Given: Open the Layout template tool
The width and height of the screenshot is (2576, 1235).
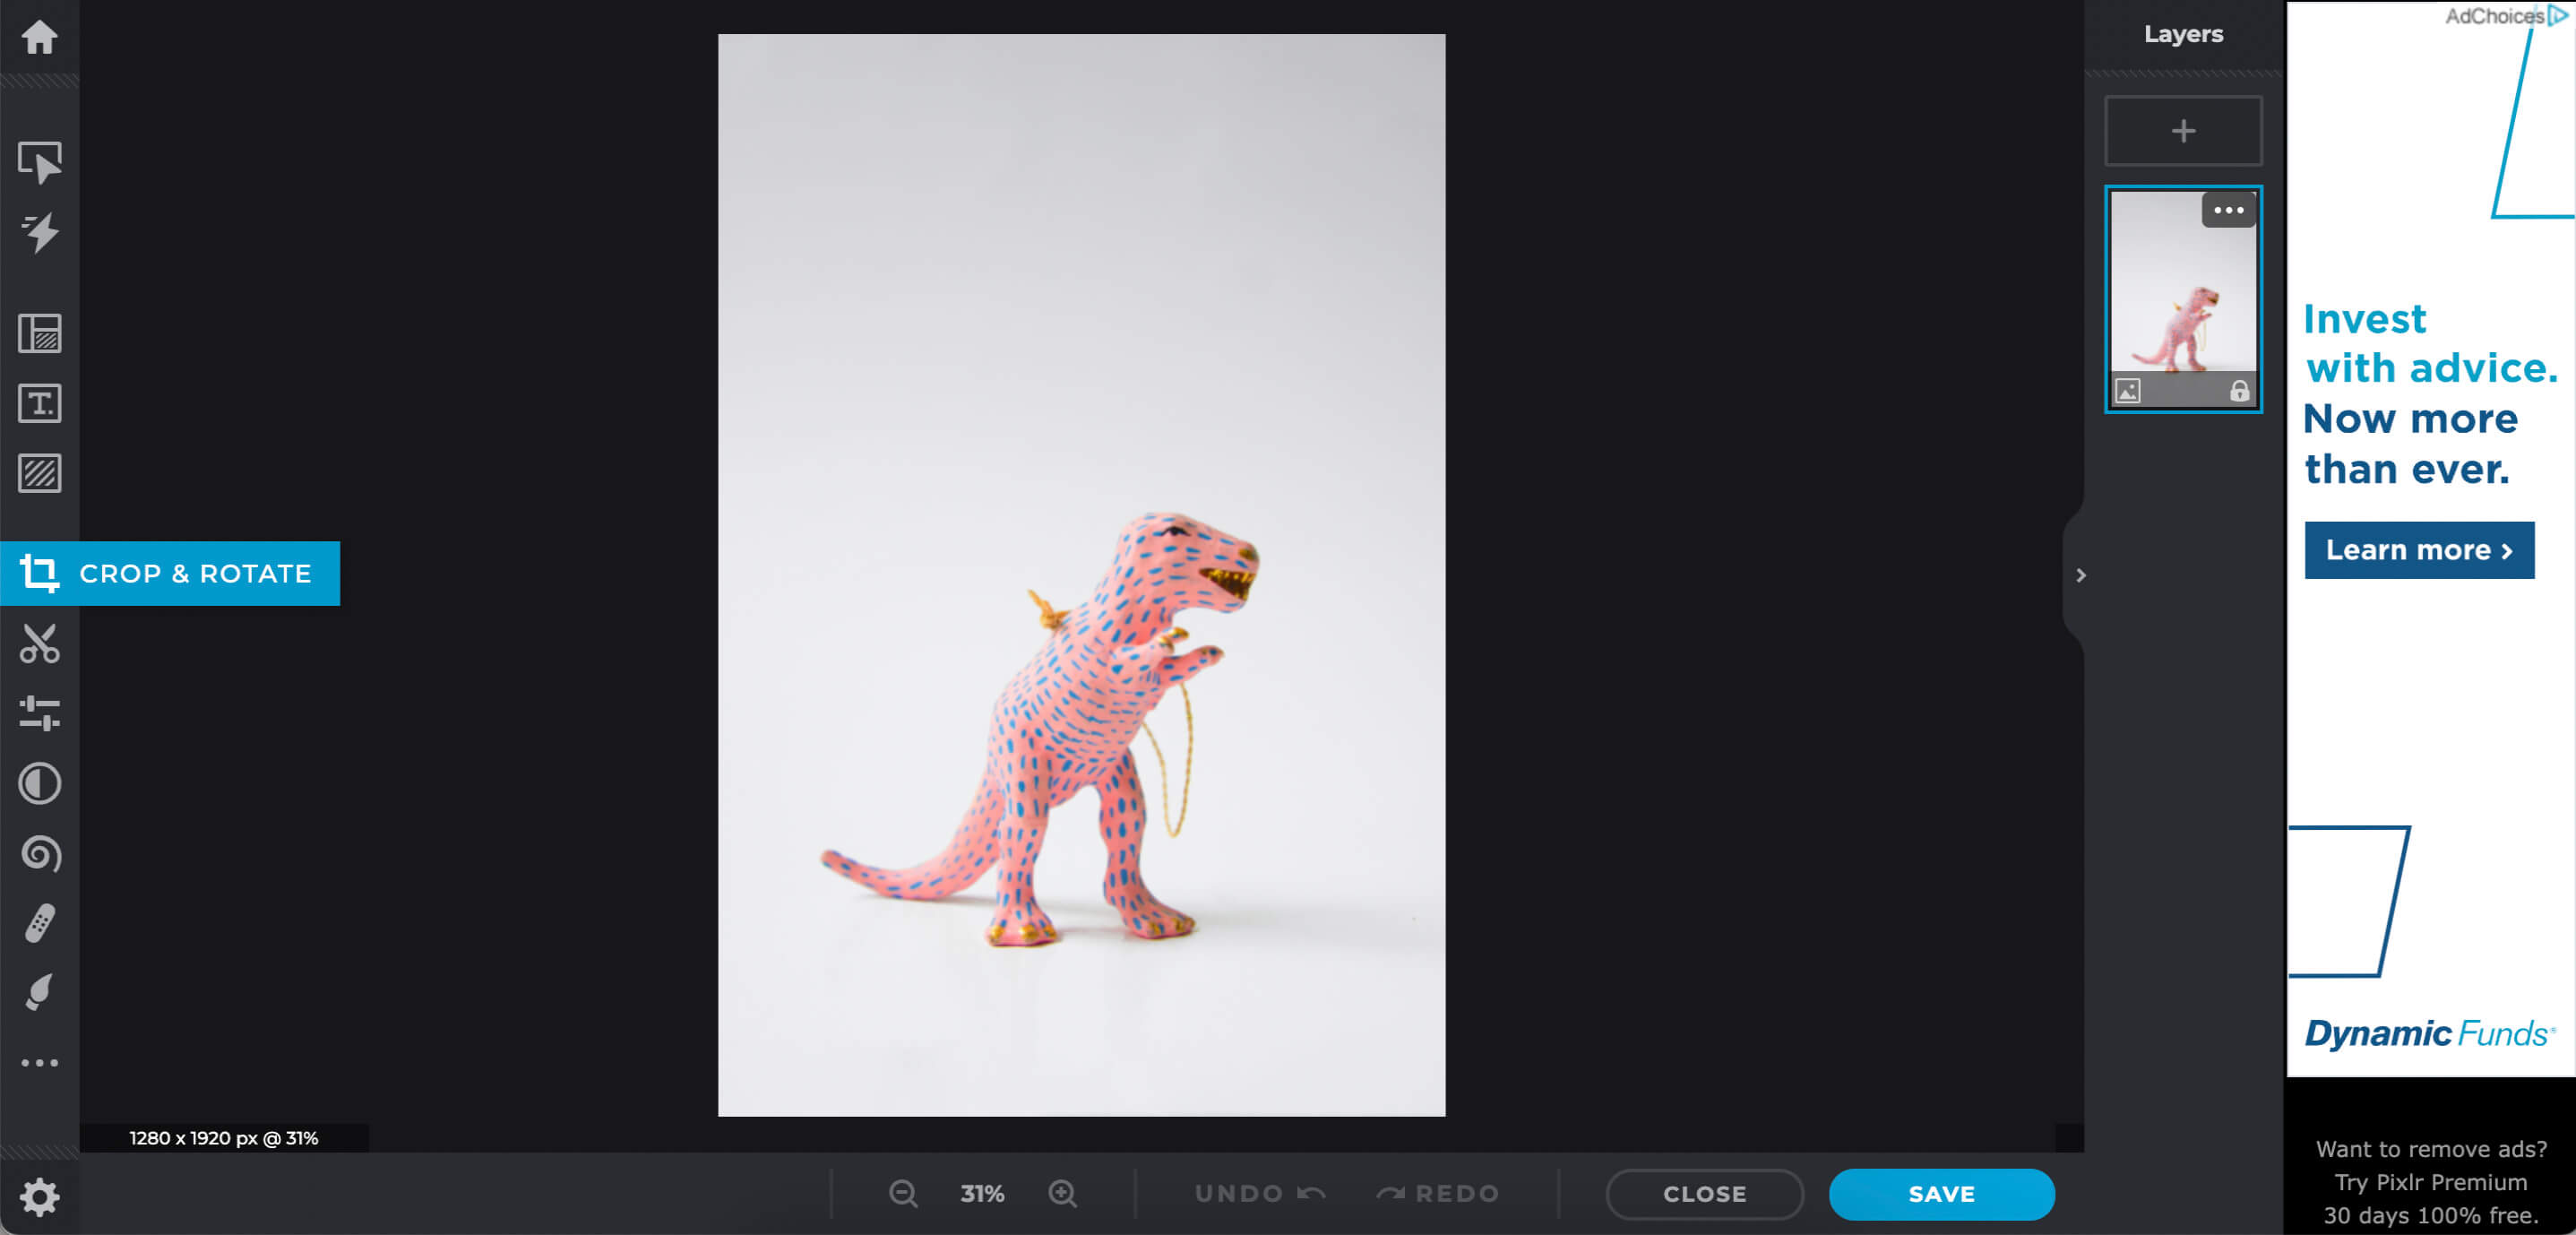Looking at the screenshot, I should 40,333.
